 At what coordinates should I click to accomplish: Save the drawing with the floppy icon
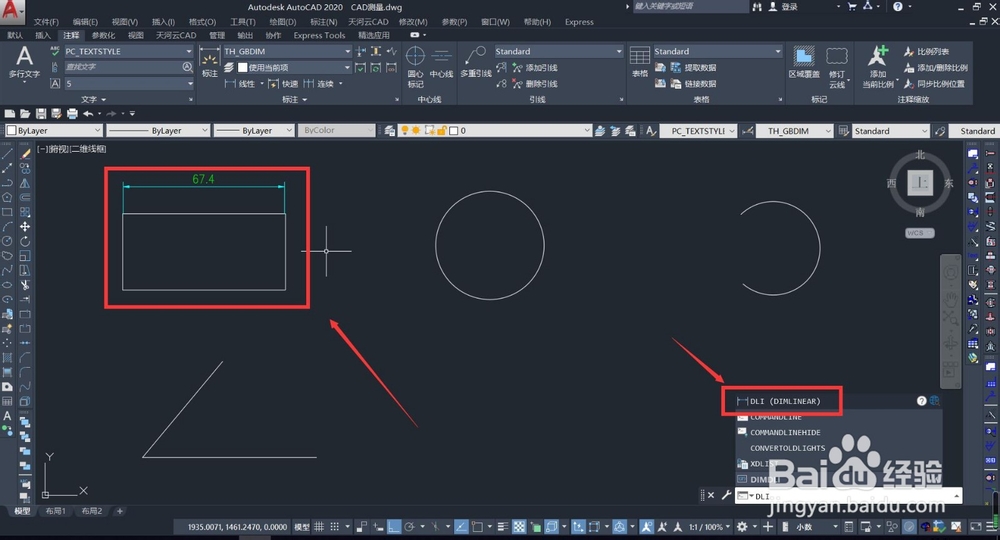pos(41,113)
